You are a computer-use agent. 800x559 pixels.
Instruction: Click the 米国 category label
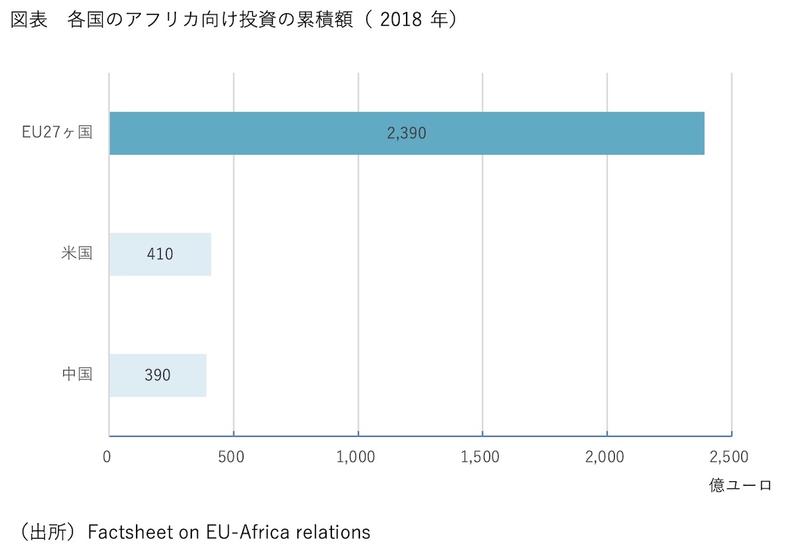tap(76, 254)
